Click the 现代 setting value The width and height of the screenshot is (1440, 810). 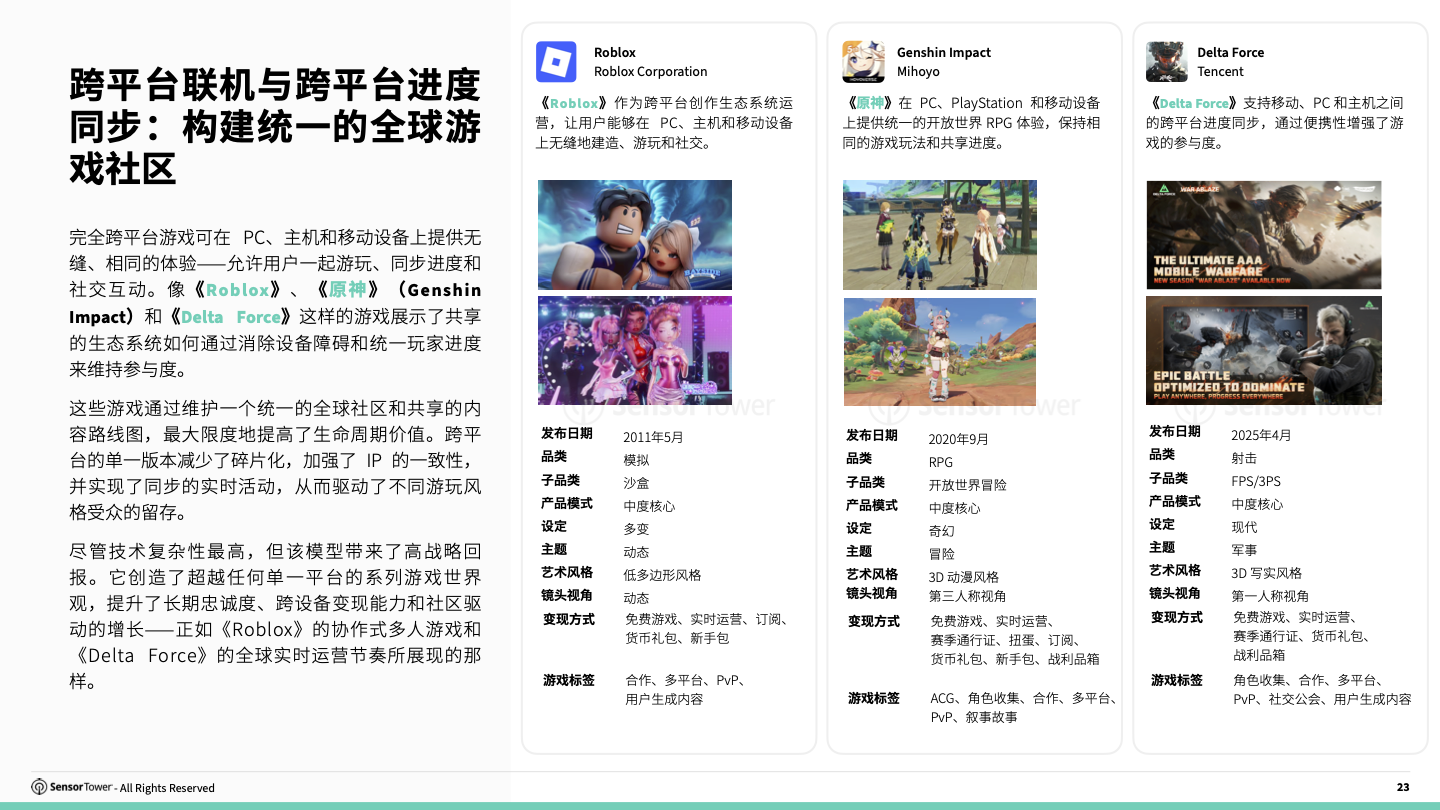[1244, 527]
